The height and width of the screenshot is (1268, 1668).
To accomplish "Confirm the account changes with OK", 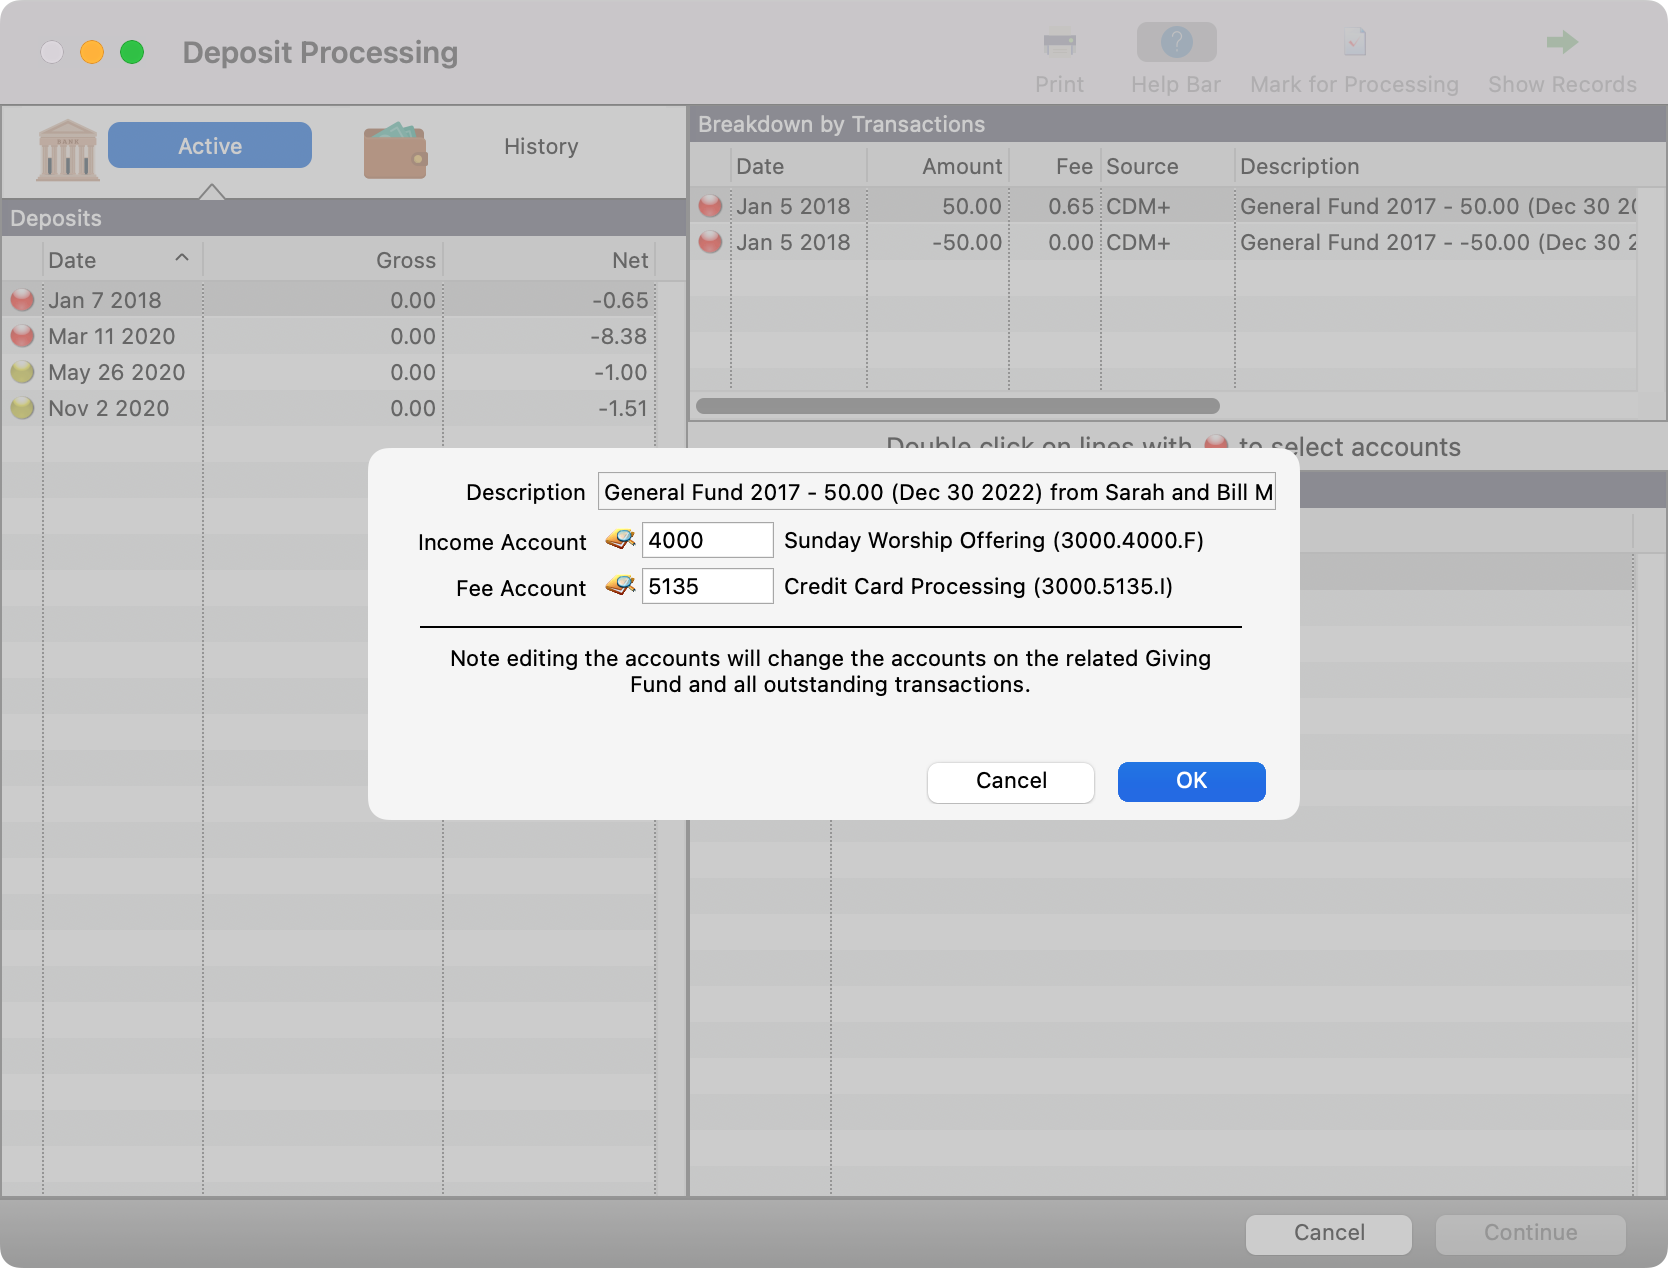I will click(1191, 781).
